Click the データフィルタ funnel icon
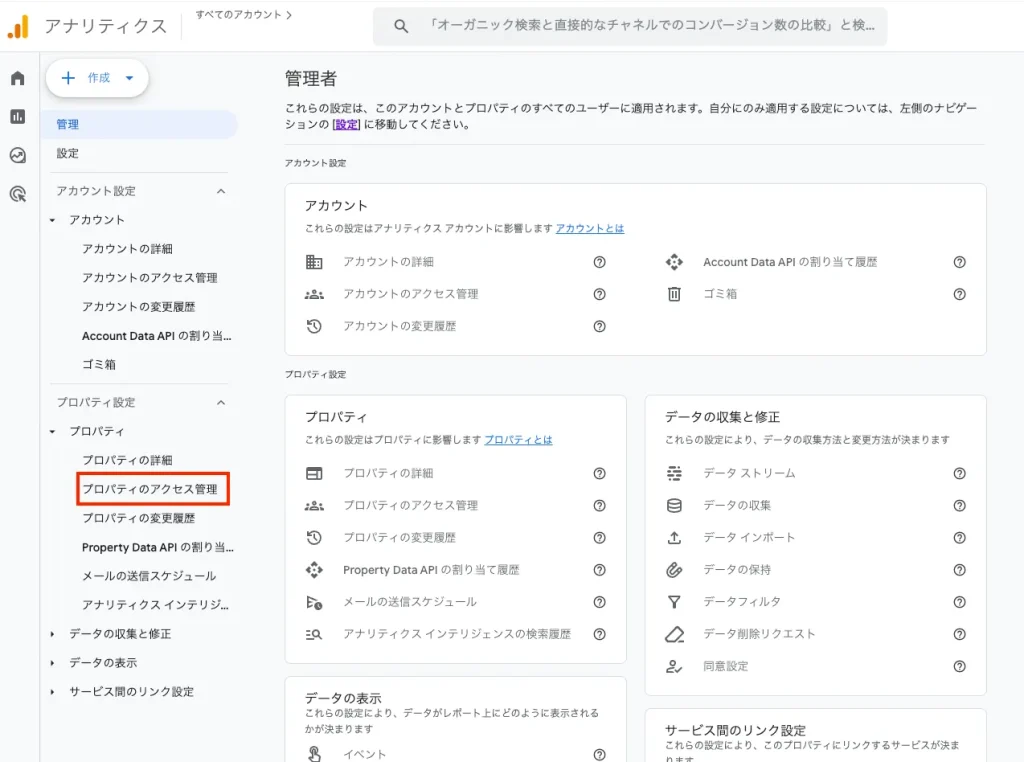1024x762 pixels. click(x=674, y=602)
